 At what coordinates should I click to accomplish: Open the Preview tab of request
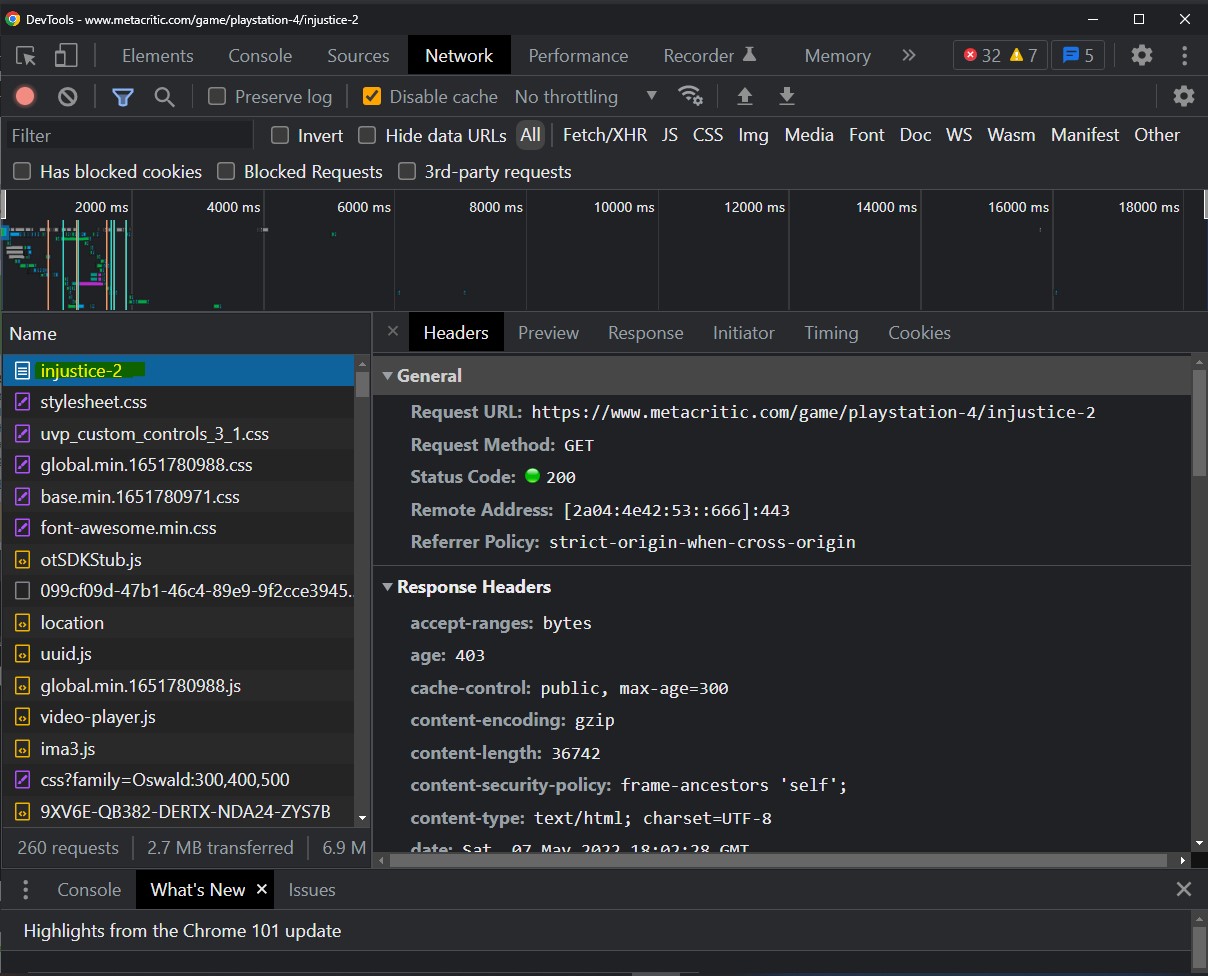[x=548, y=333]
